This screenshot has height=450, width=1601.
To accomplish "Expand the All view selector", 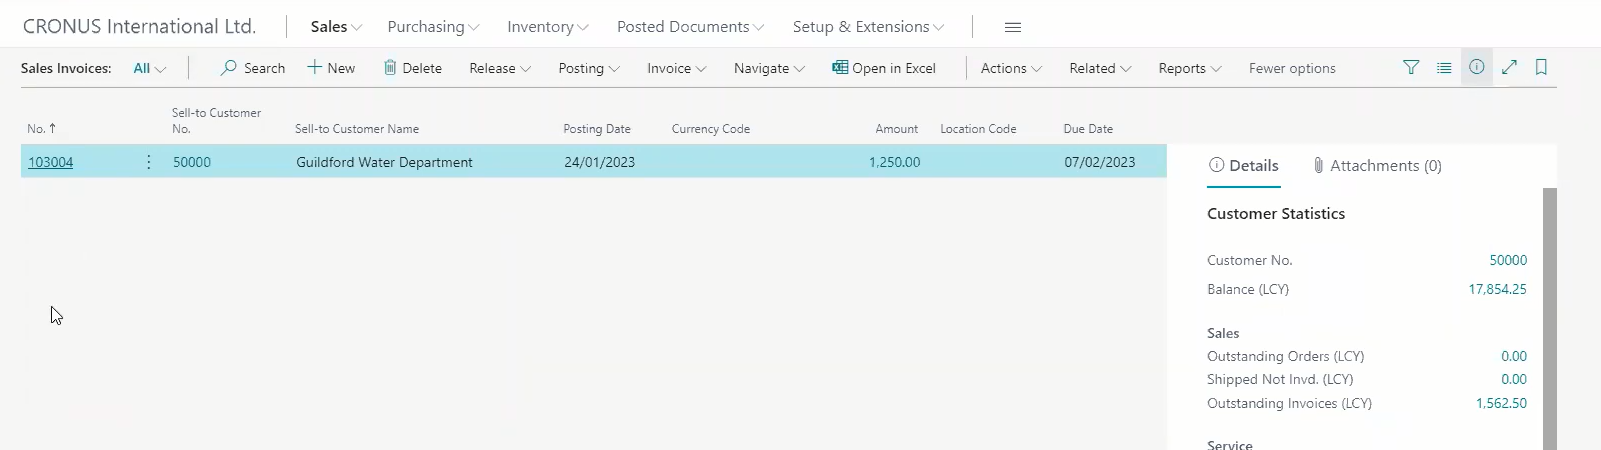I will click(149, 68).
